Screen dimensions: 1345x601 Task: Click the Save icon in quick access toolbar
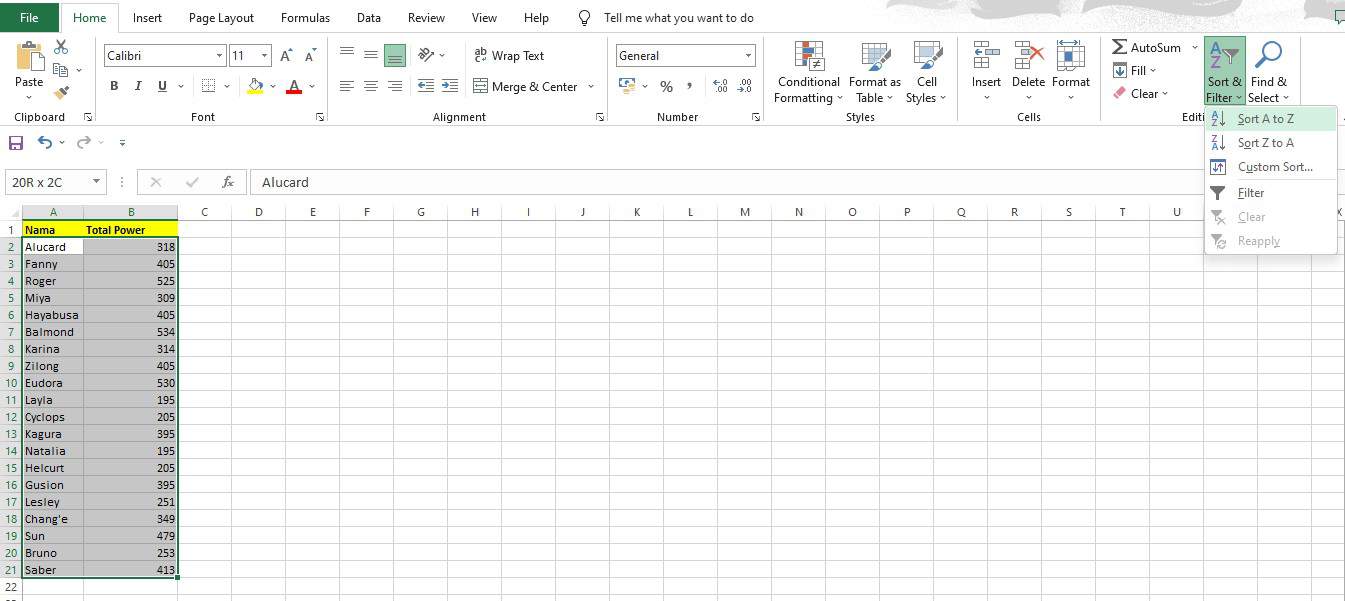[x=15, y=143]
